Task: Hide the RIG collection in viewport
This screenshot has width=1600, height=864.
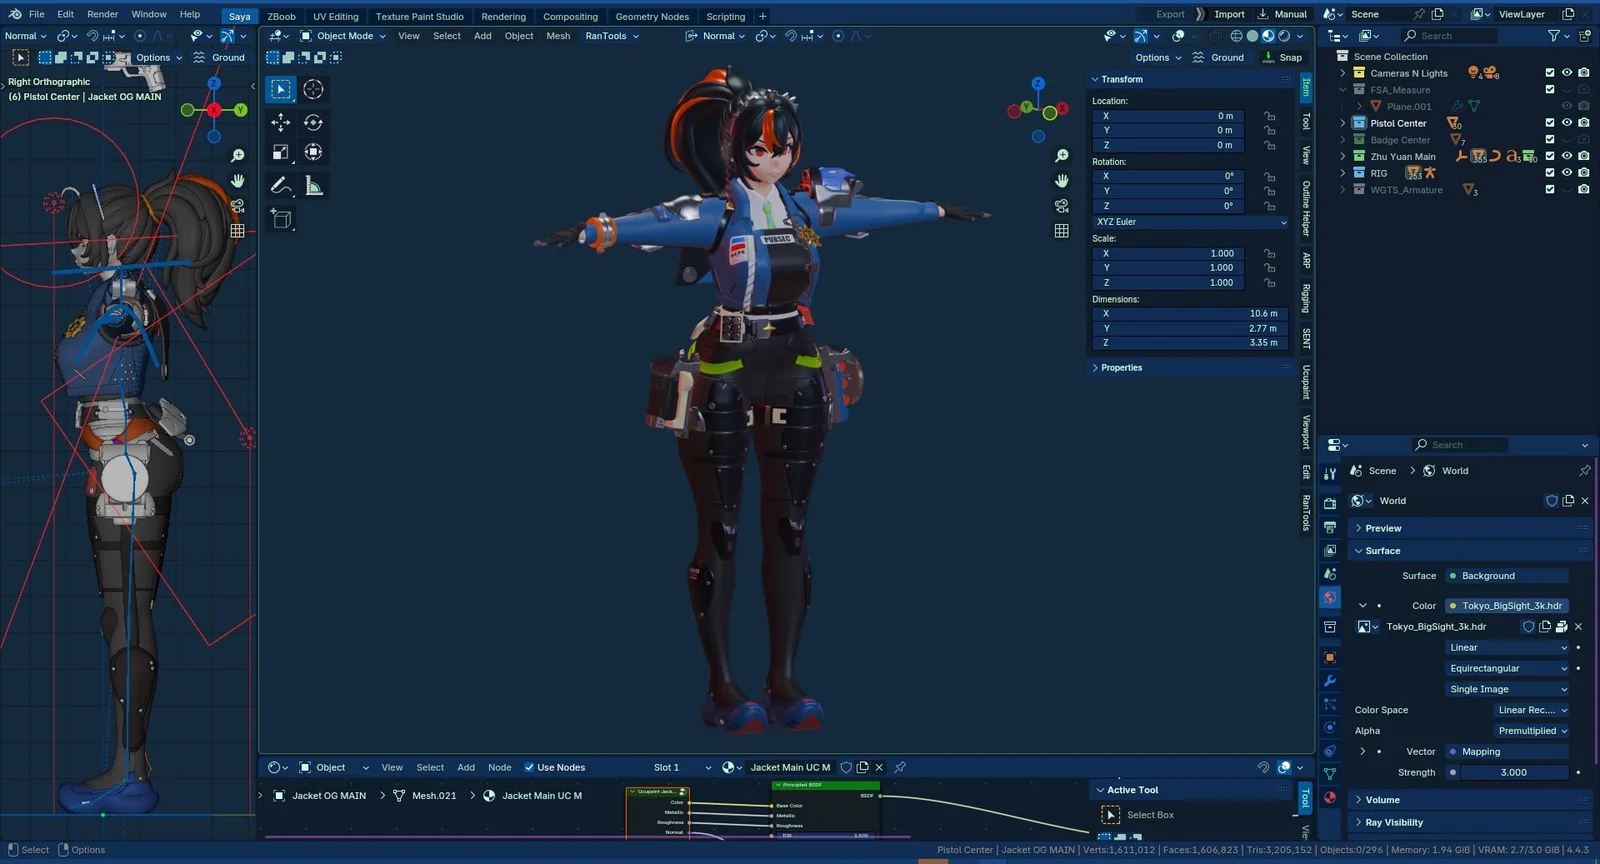Action: [1567, 173]
